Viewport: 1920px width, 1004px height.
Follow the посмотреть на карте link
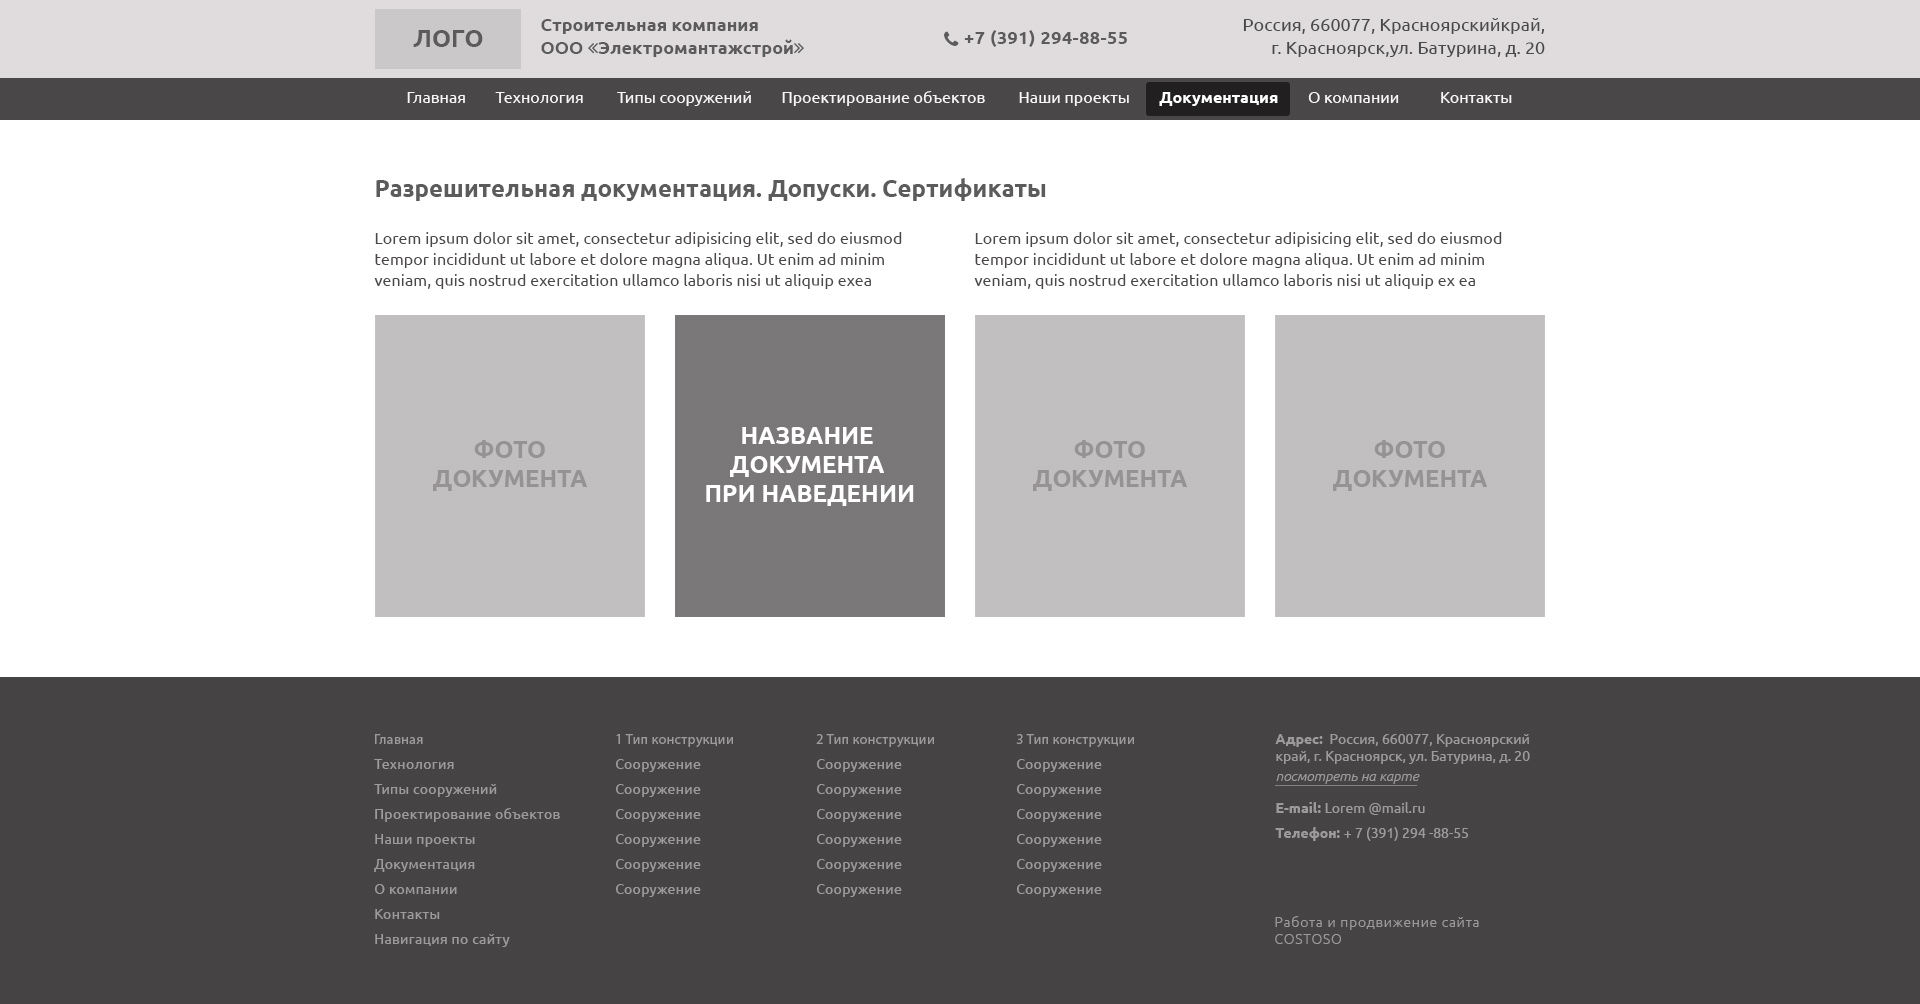coord(1345,777)
